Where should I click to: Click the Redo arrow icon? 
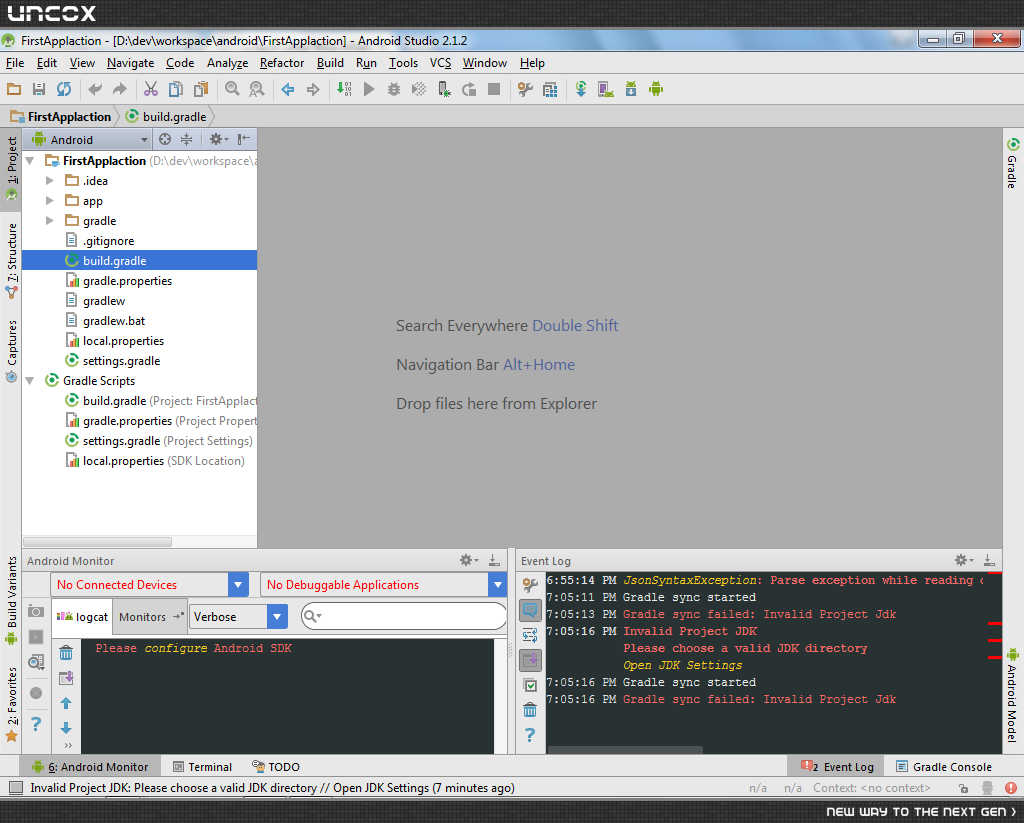(x=120, y=89)
